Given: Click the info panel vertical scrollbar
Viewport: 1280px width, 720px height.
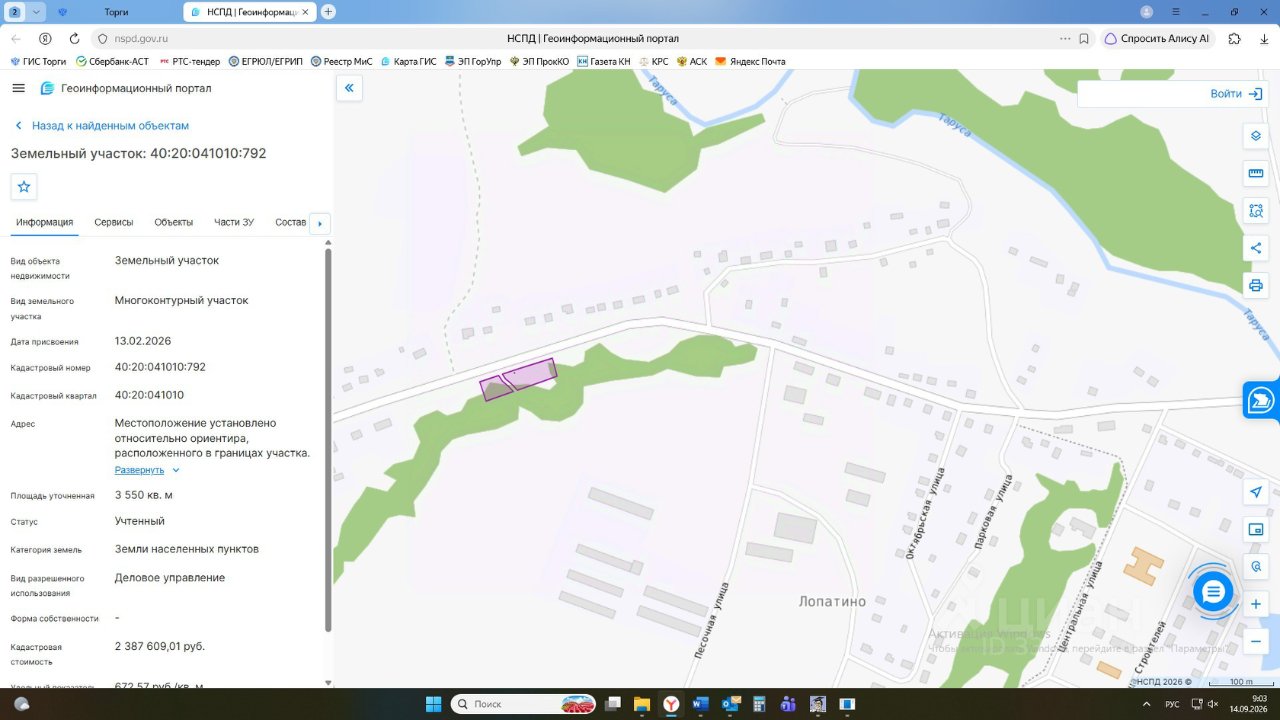Looking at the screenshot, I should click(x=328, y=440).
